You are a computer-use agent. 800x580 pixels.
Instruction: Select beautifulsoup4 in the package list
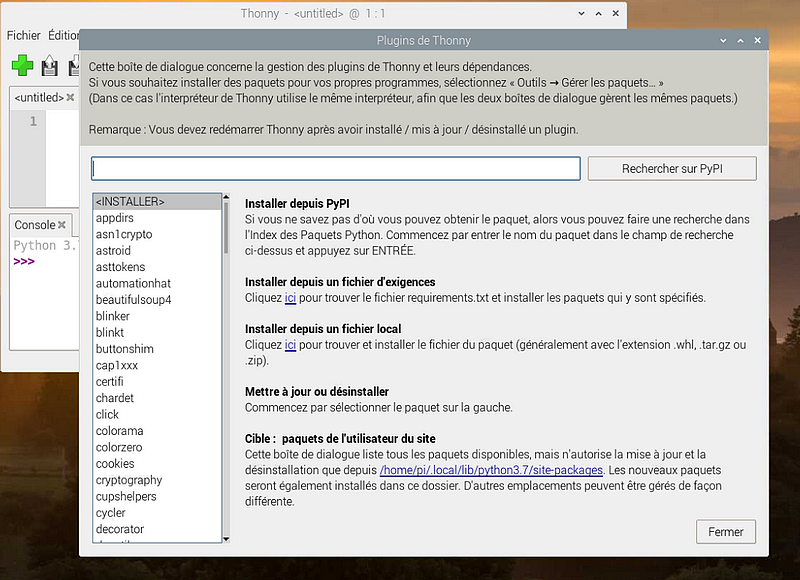tap(157, 299)
